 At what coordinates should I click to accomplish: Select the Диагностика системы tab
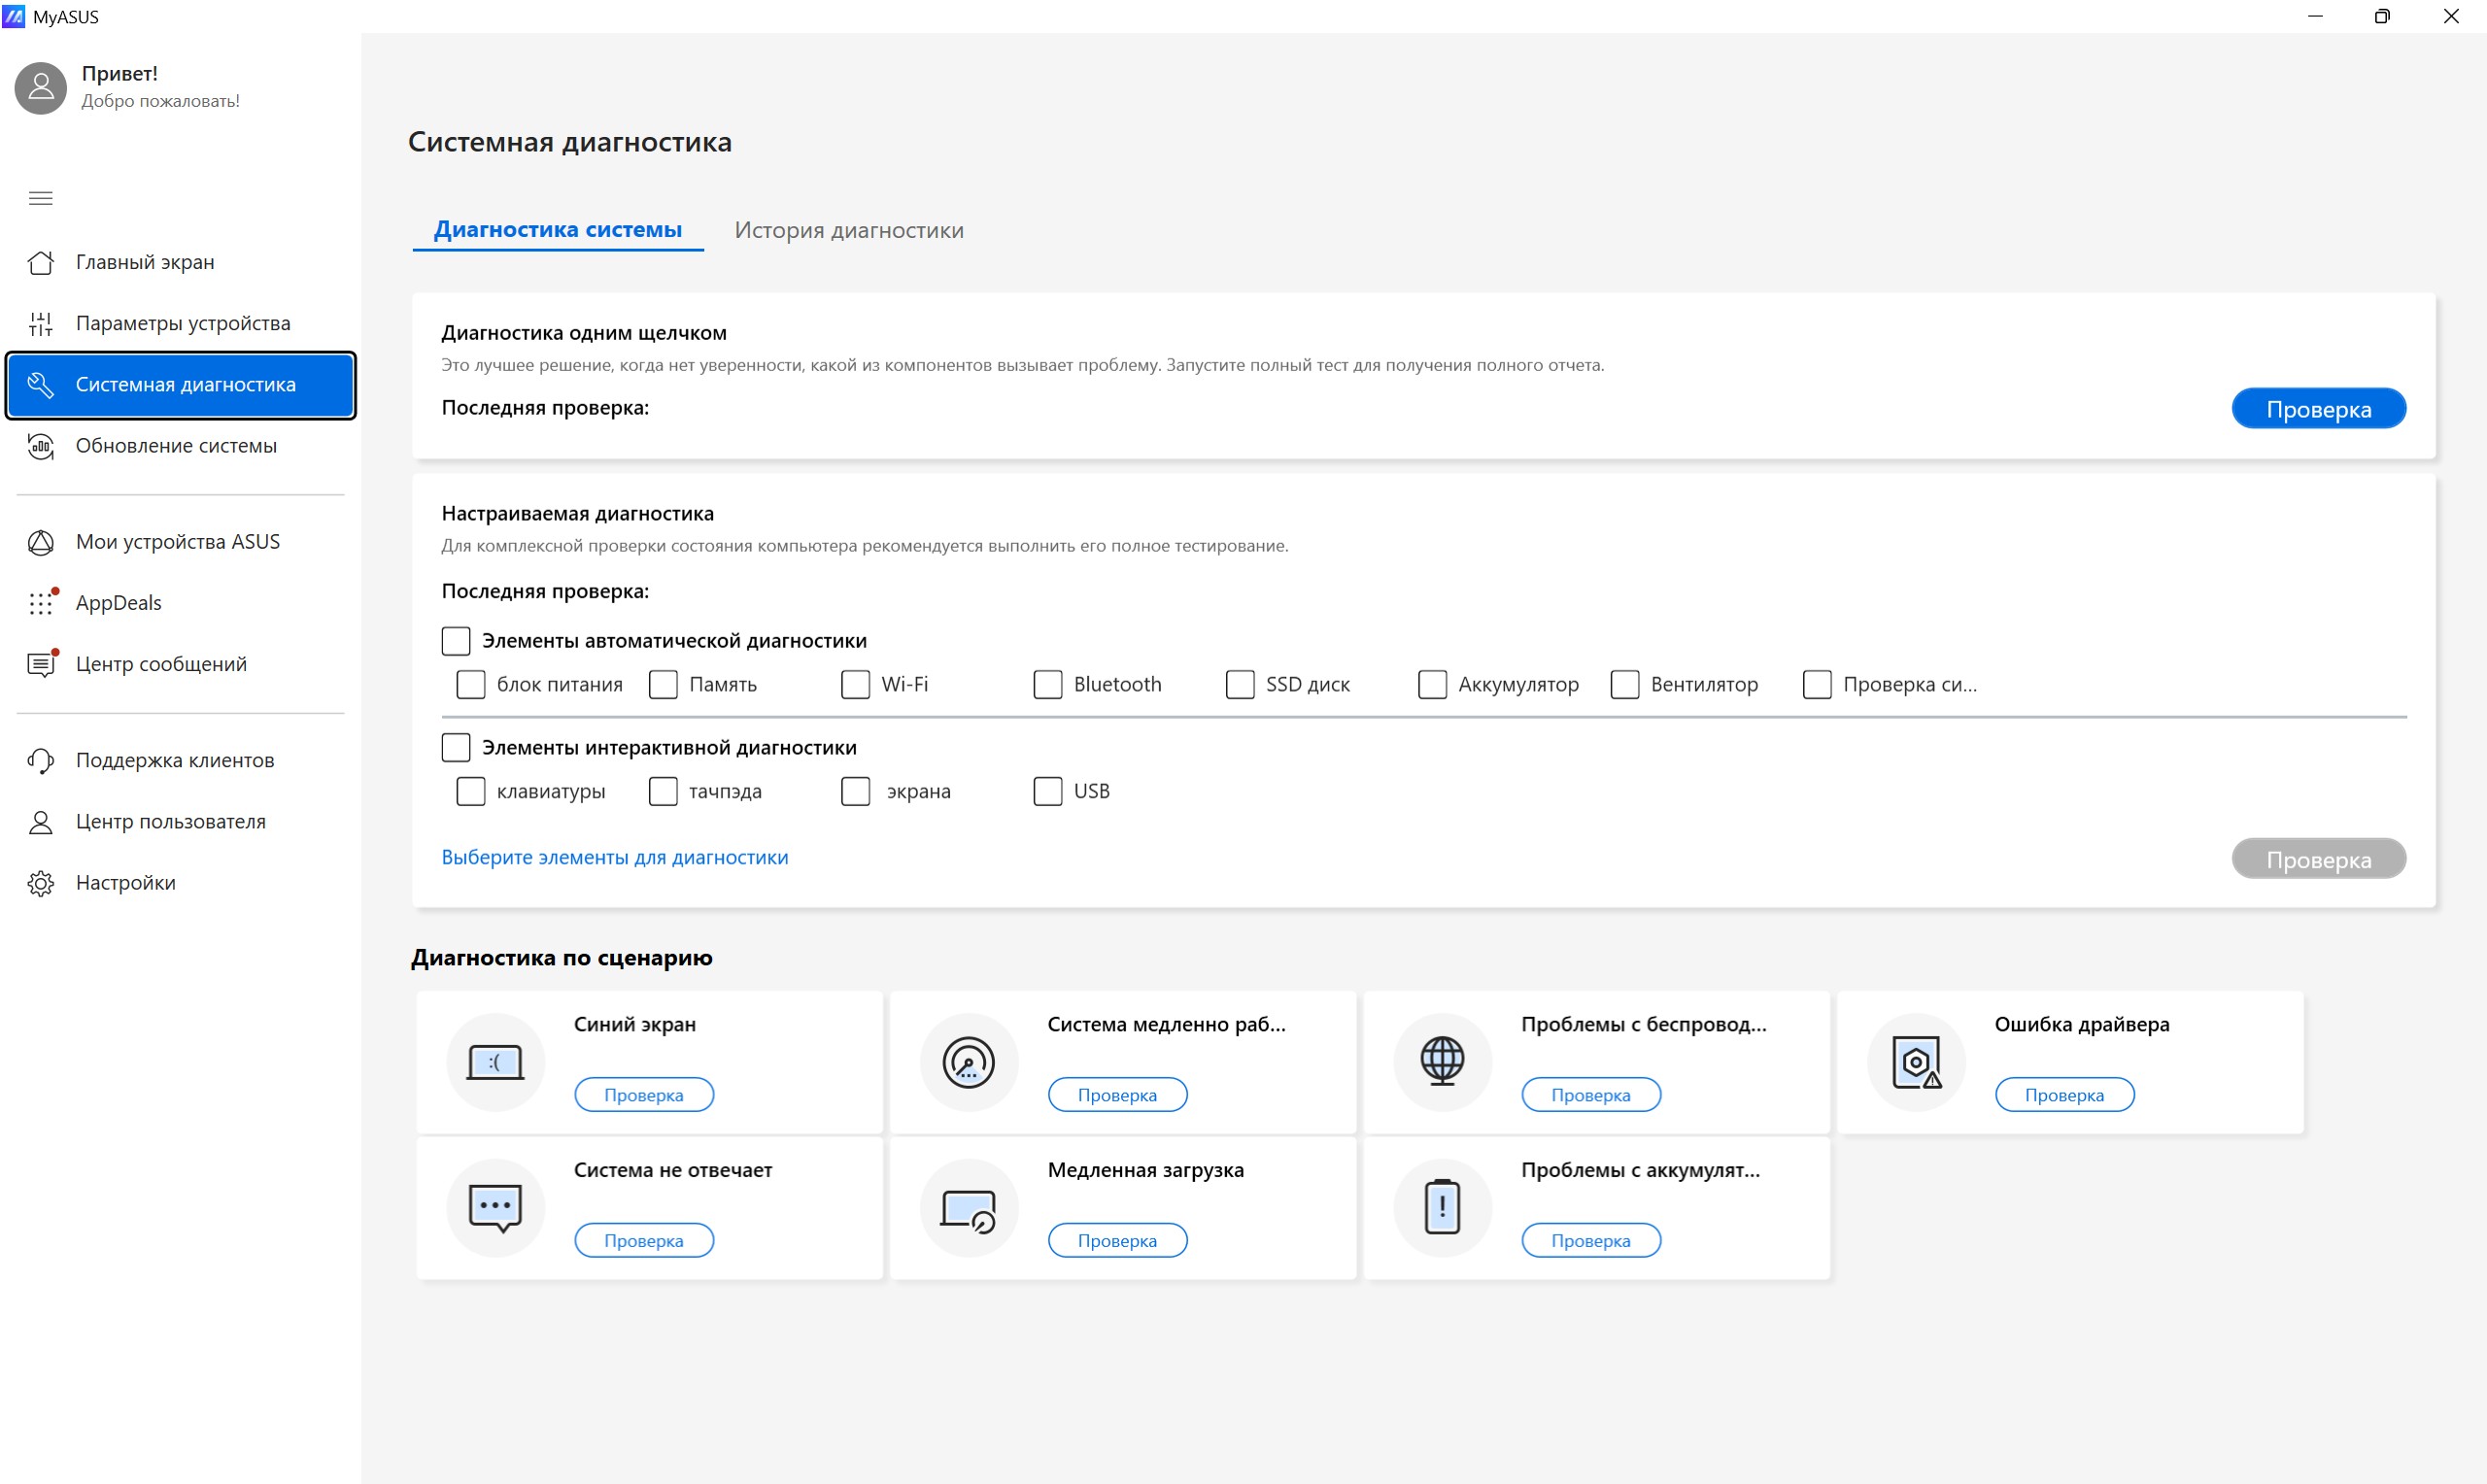(558, 230)
